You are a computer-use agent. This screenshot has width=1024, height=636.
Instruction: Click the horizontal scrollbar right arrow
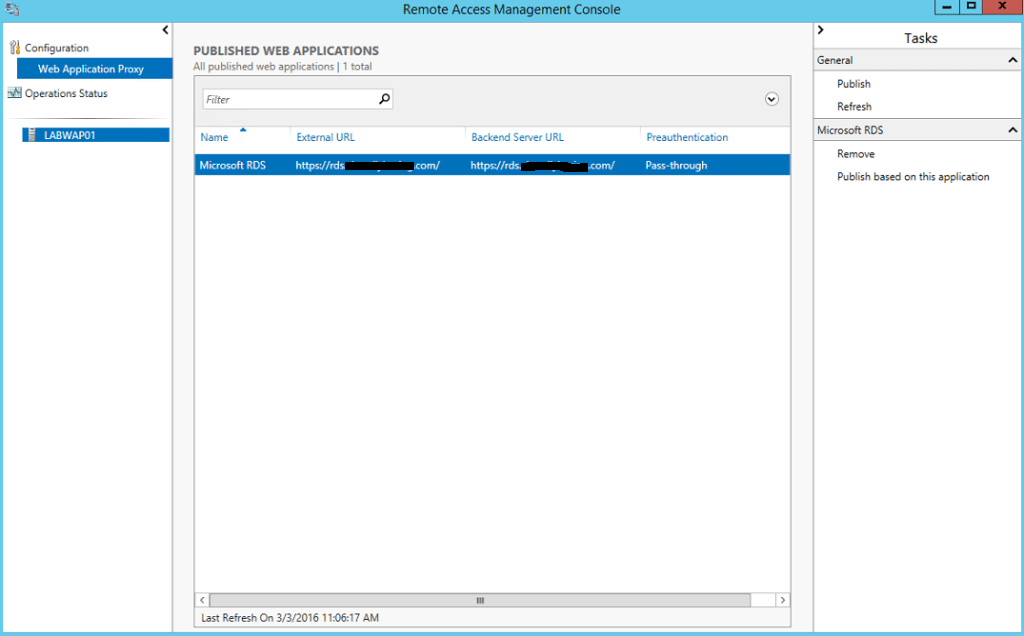(x=782, y=600)
